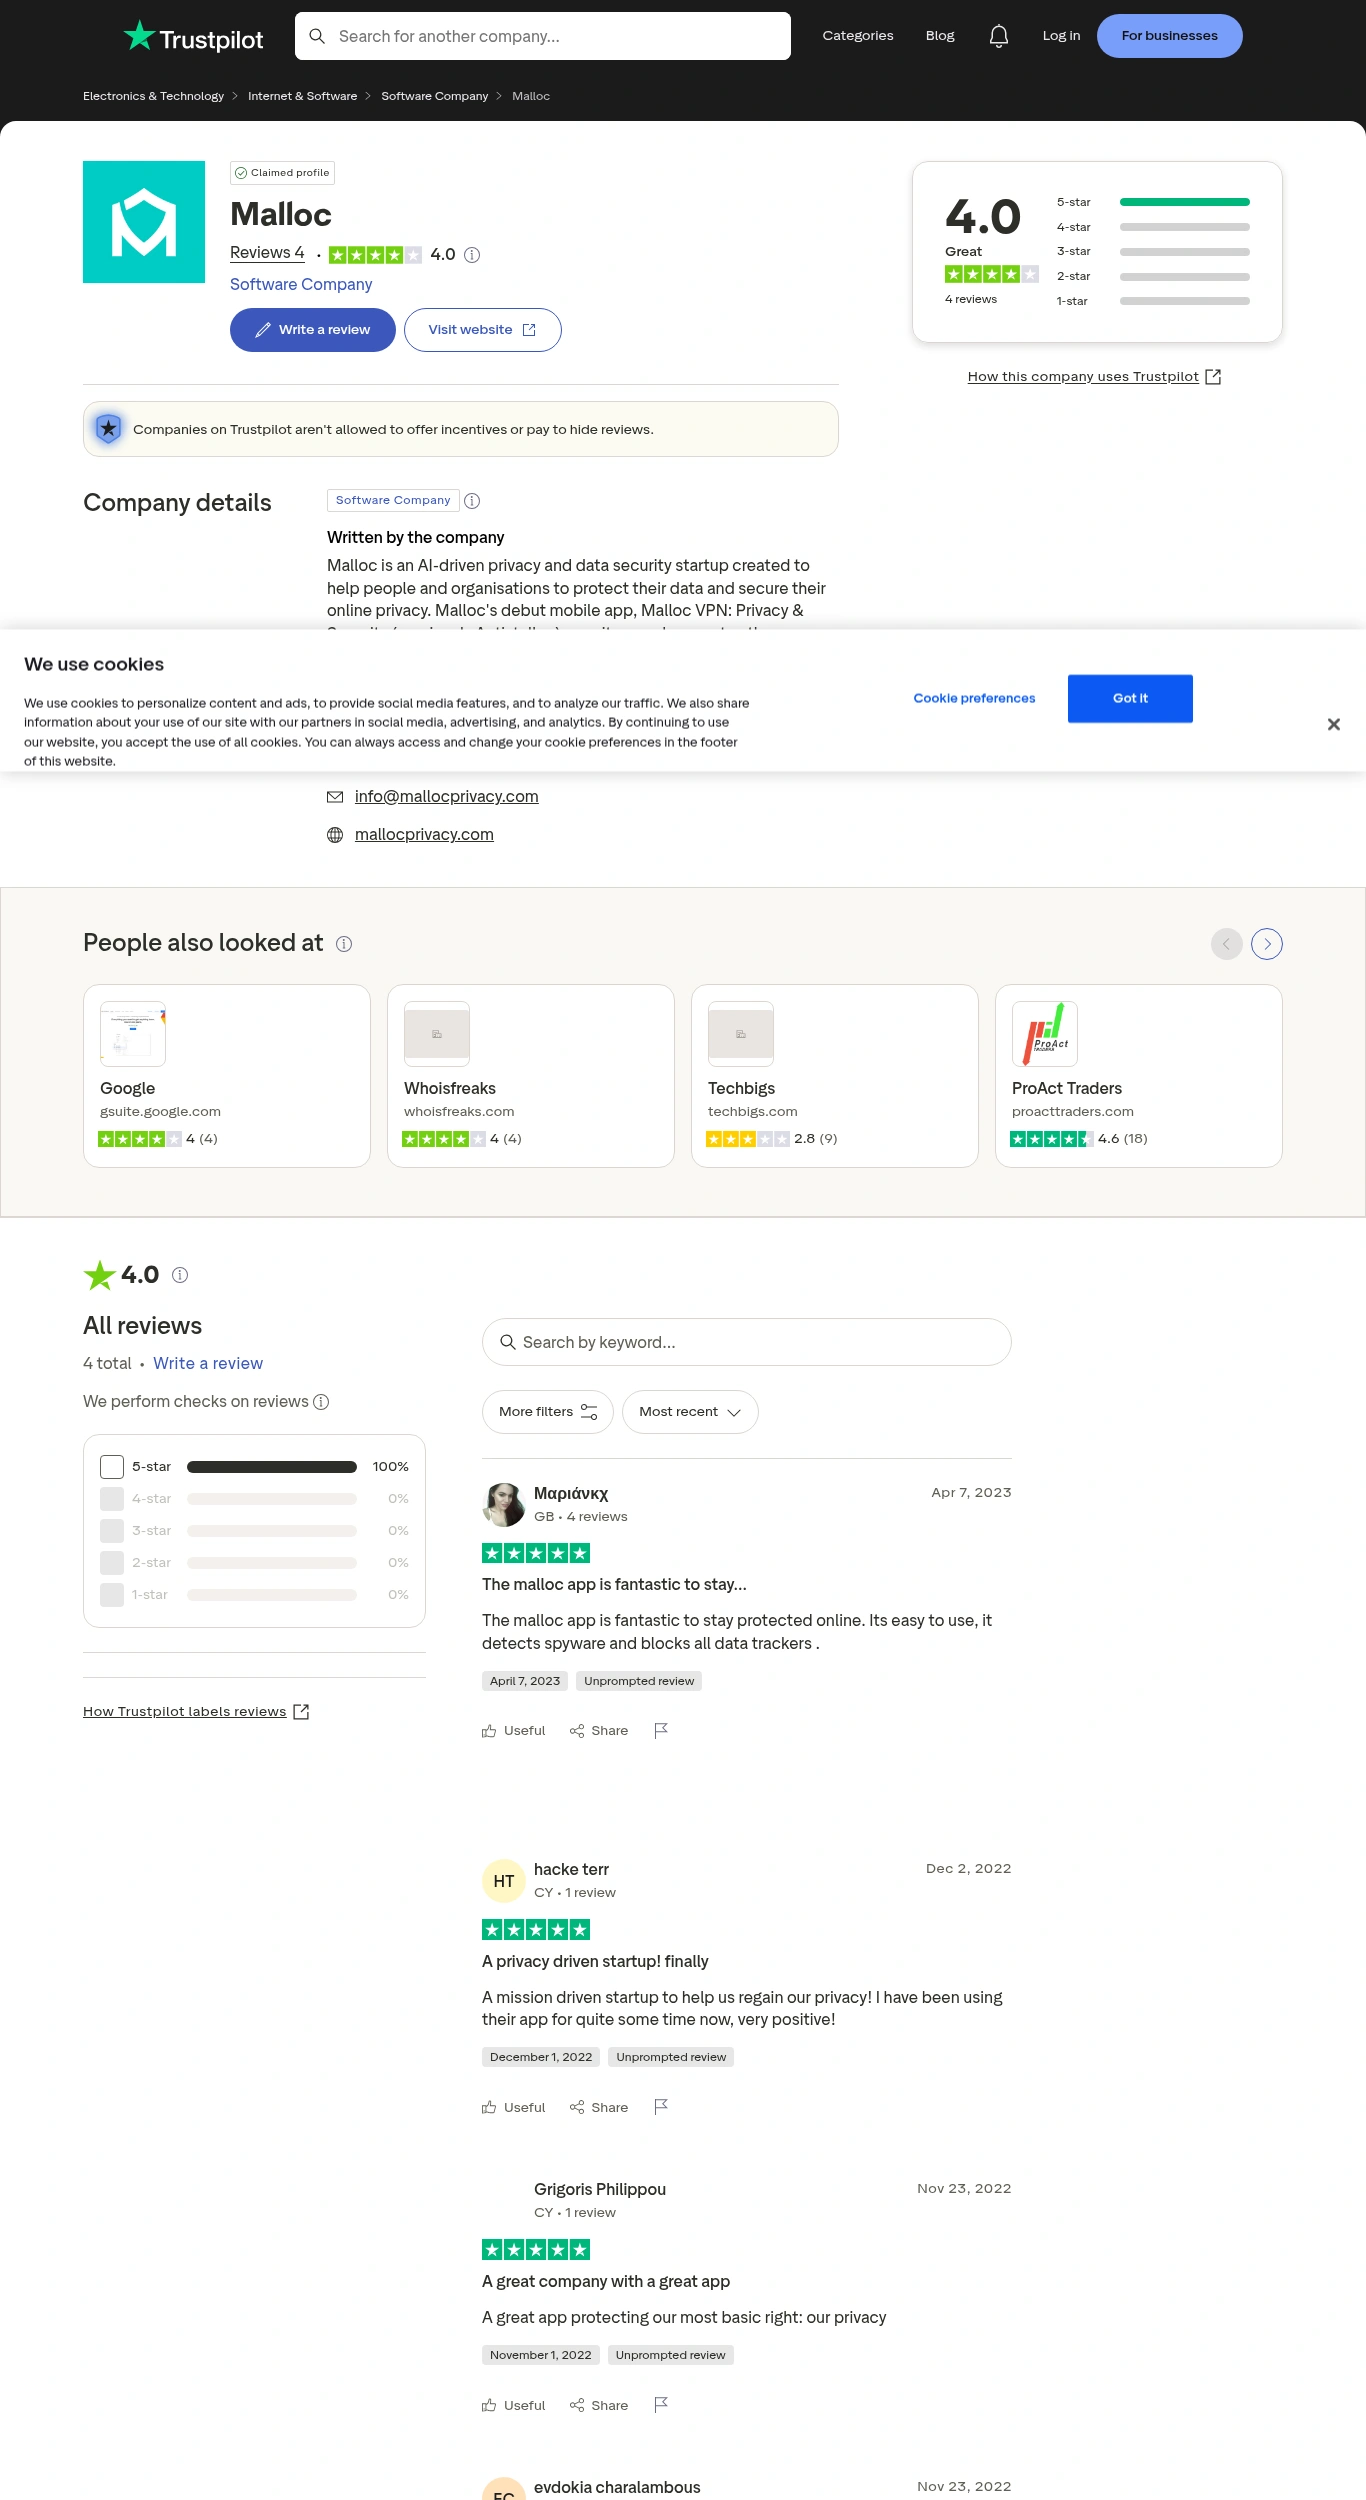
Task: Share hacke terr's review
Action: [x=599, y=2107]
